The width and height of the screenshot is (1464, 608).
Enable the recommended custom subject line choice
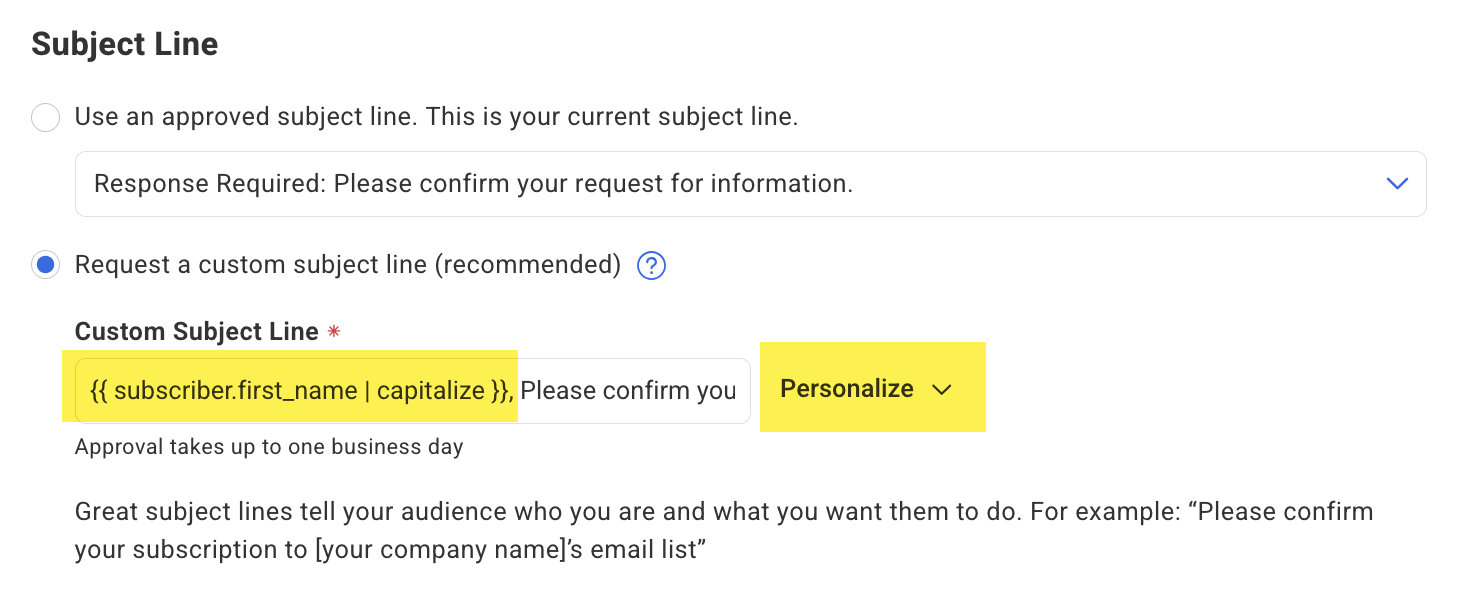click(x=45, y=265)
